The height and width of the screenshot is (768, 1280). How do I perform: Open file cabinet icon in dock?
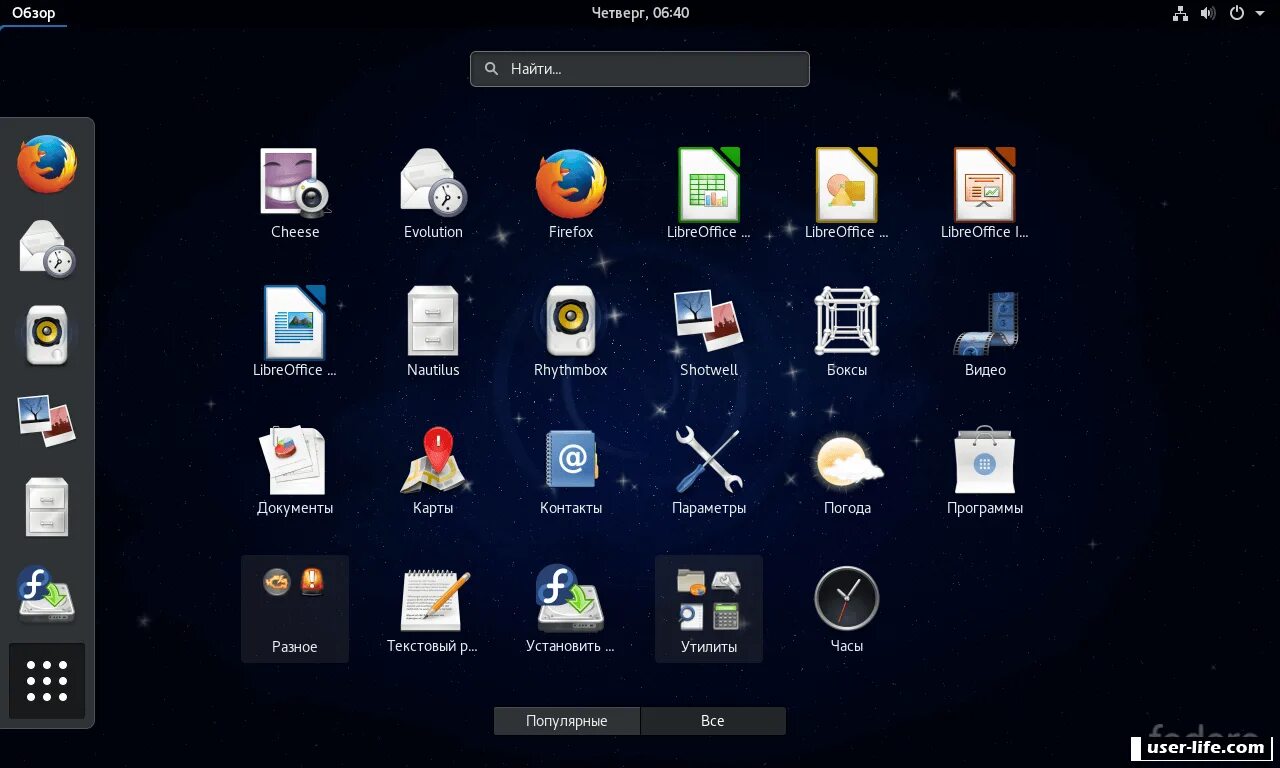tap(47, 507)
